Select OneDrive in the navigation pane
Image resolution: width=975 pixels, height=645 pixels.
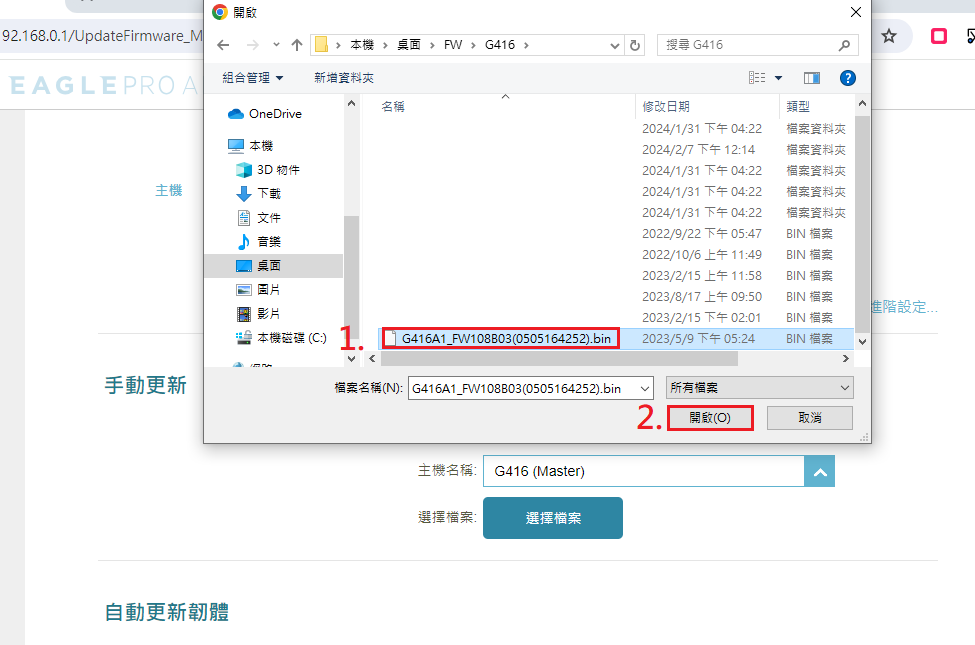click(274, 114)
